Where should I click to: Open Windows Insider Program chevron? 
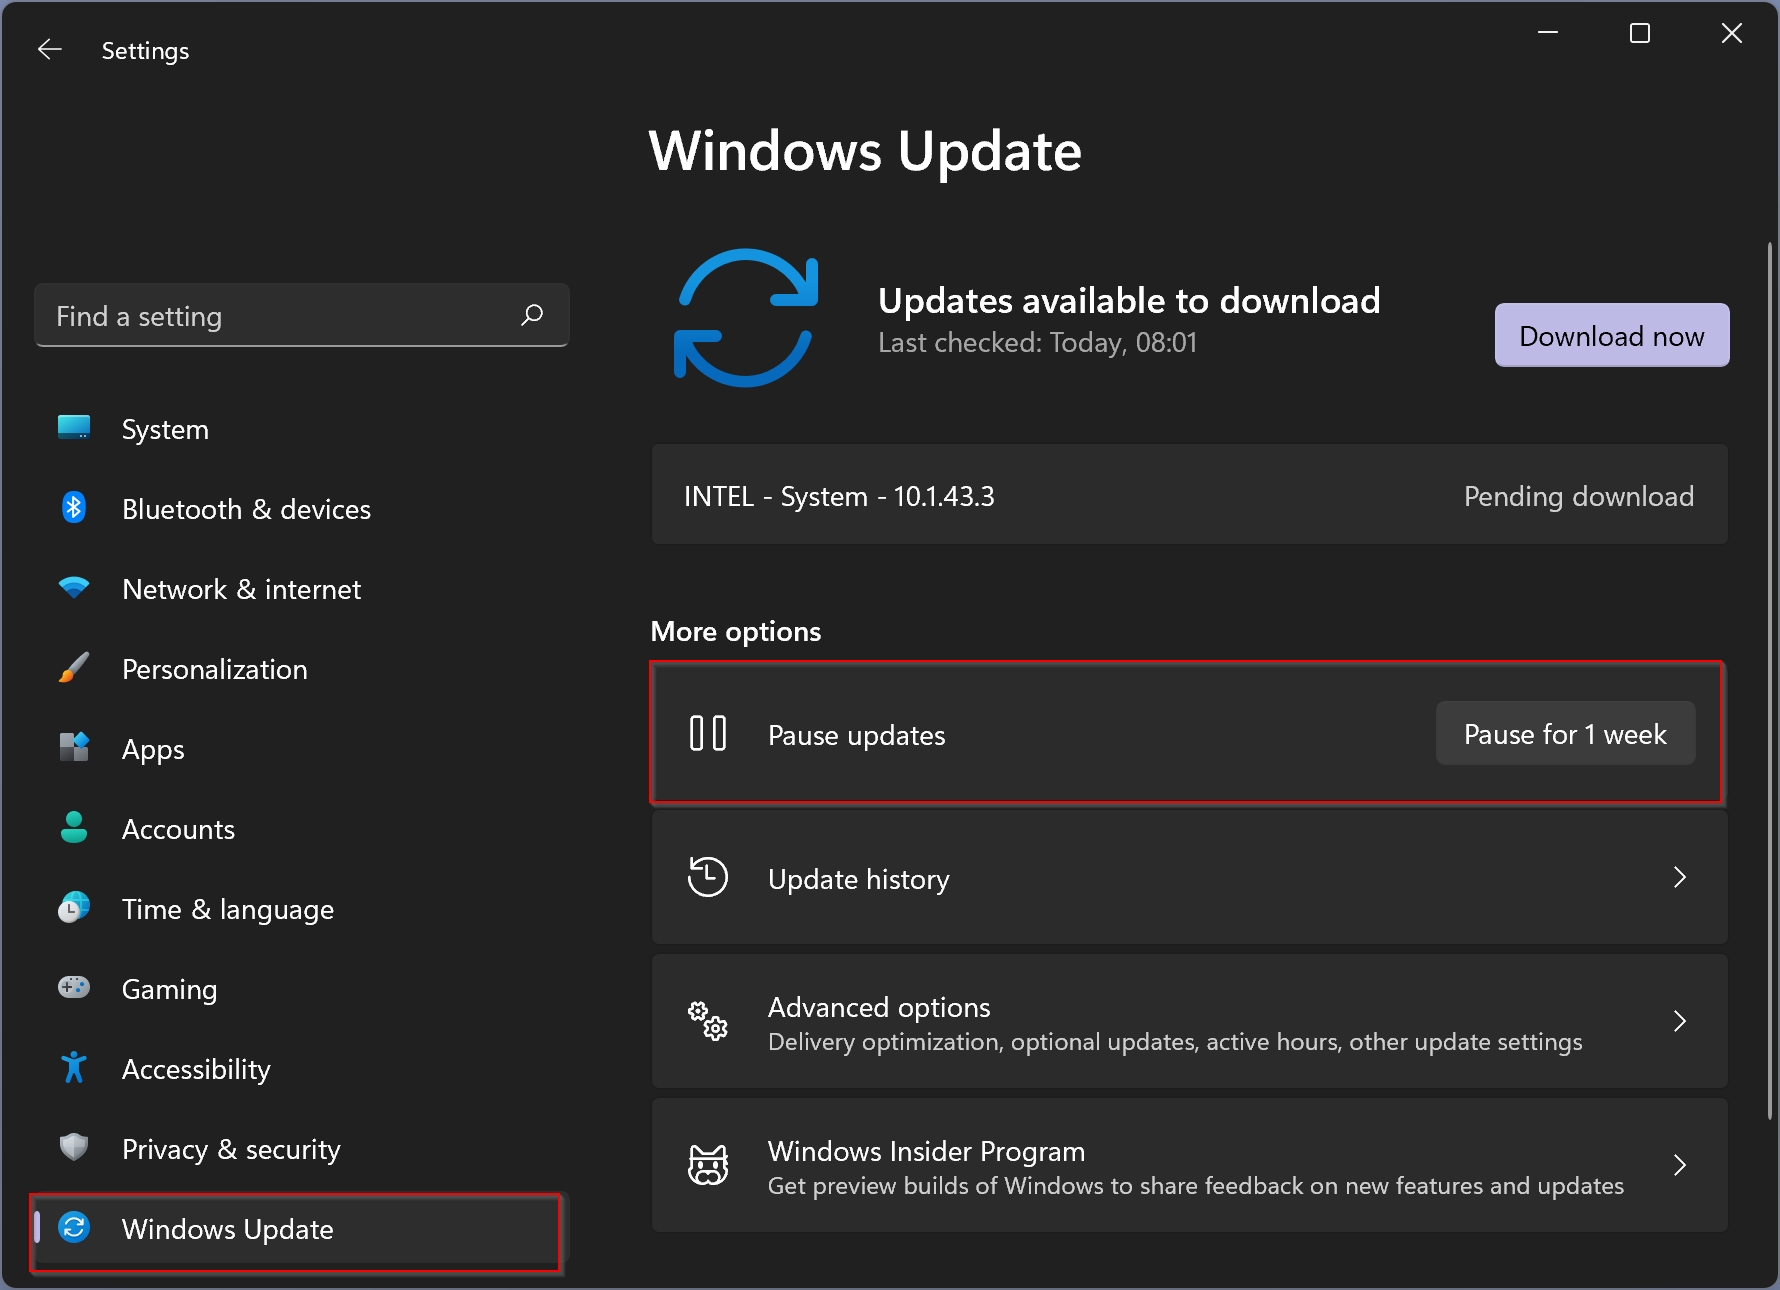[1680, 1165]
